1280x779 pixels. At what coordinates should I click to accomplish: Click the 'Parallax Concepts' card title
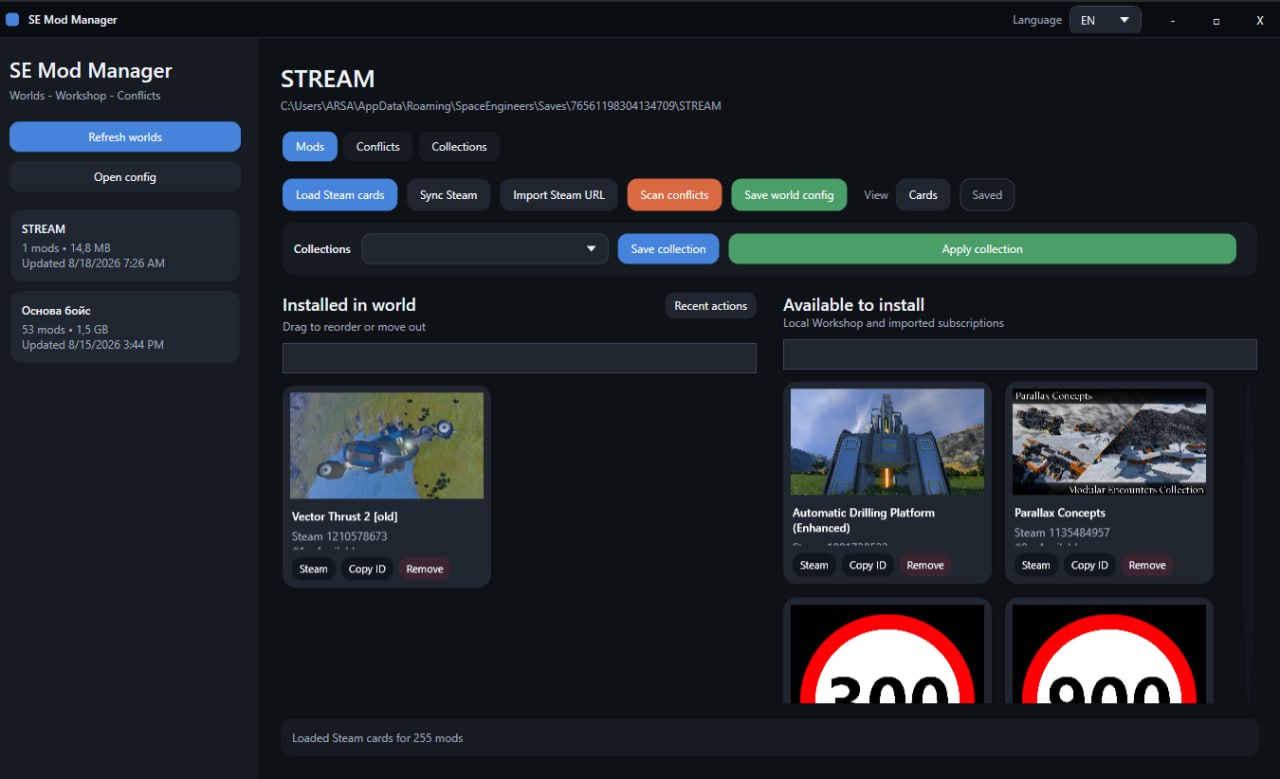[1060, 513]
